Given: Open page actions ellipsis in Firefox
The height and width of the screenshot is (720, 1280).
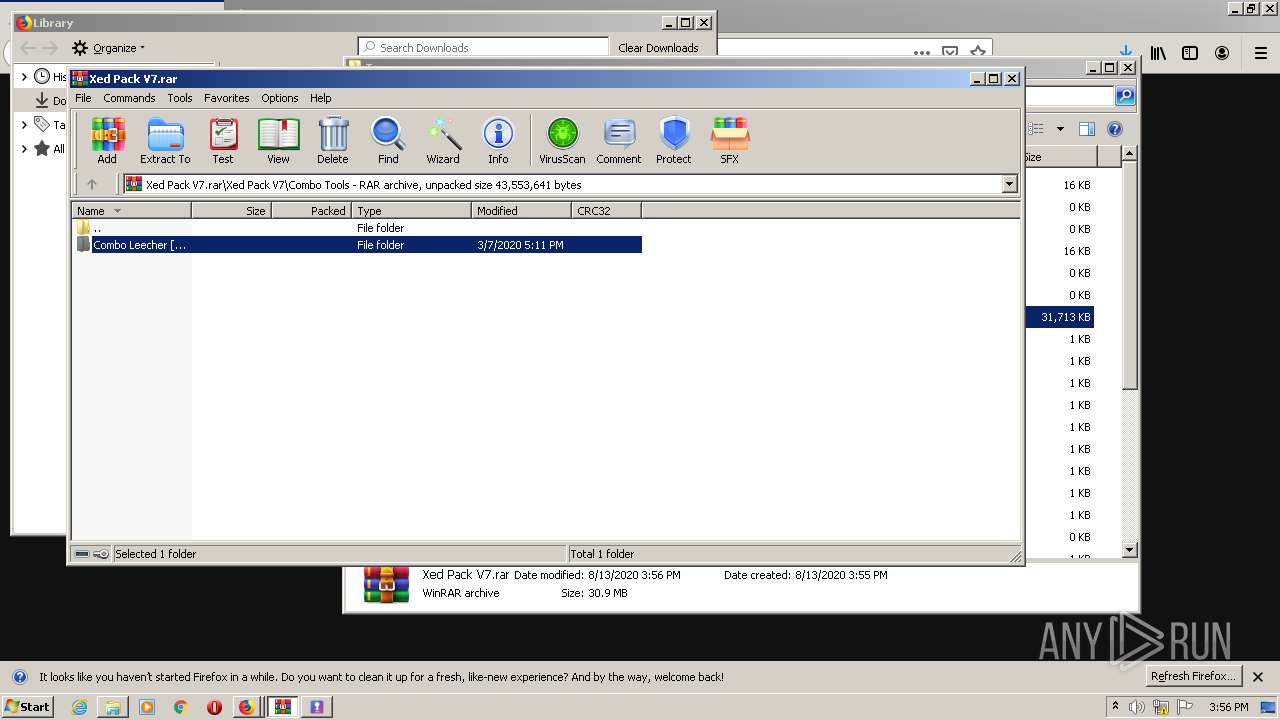Looking at the screenshot, I should tap(922, 52).
